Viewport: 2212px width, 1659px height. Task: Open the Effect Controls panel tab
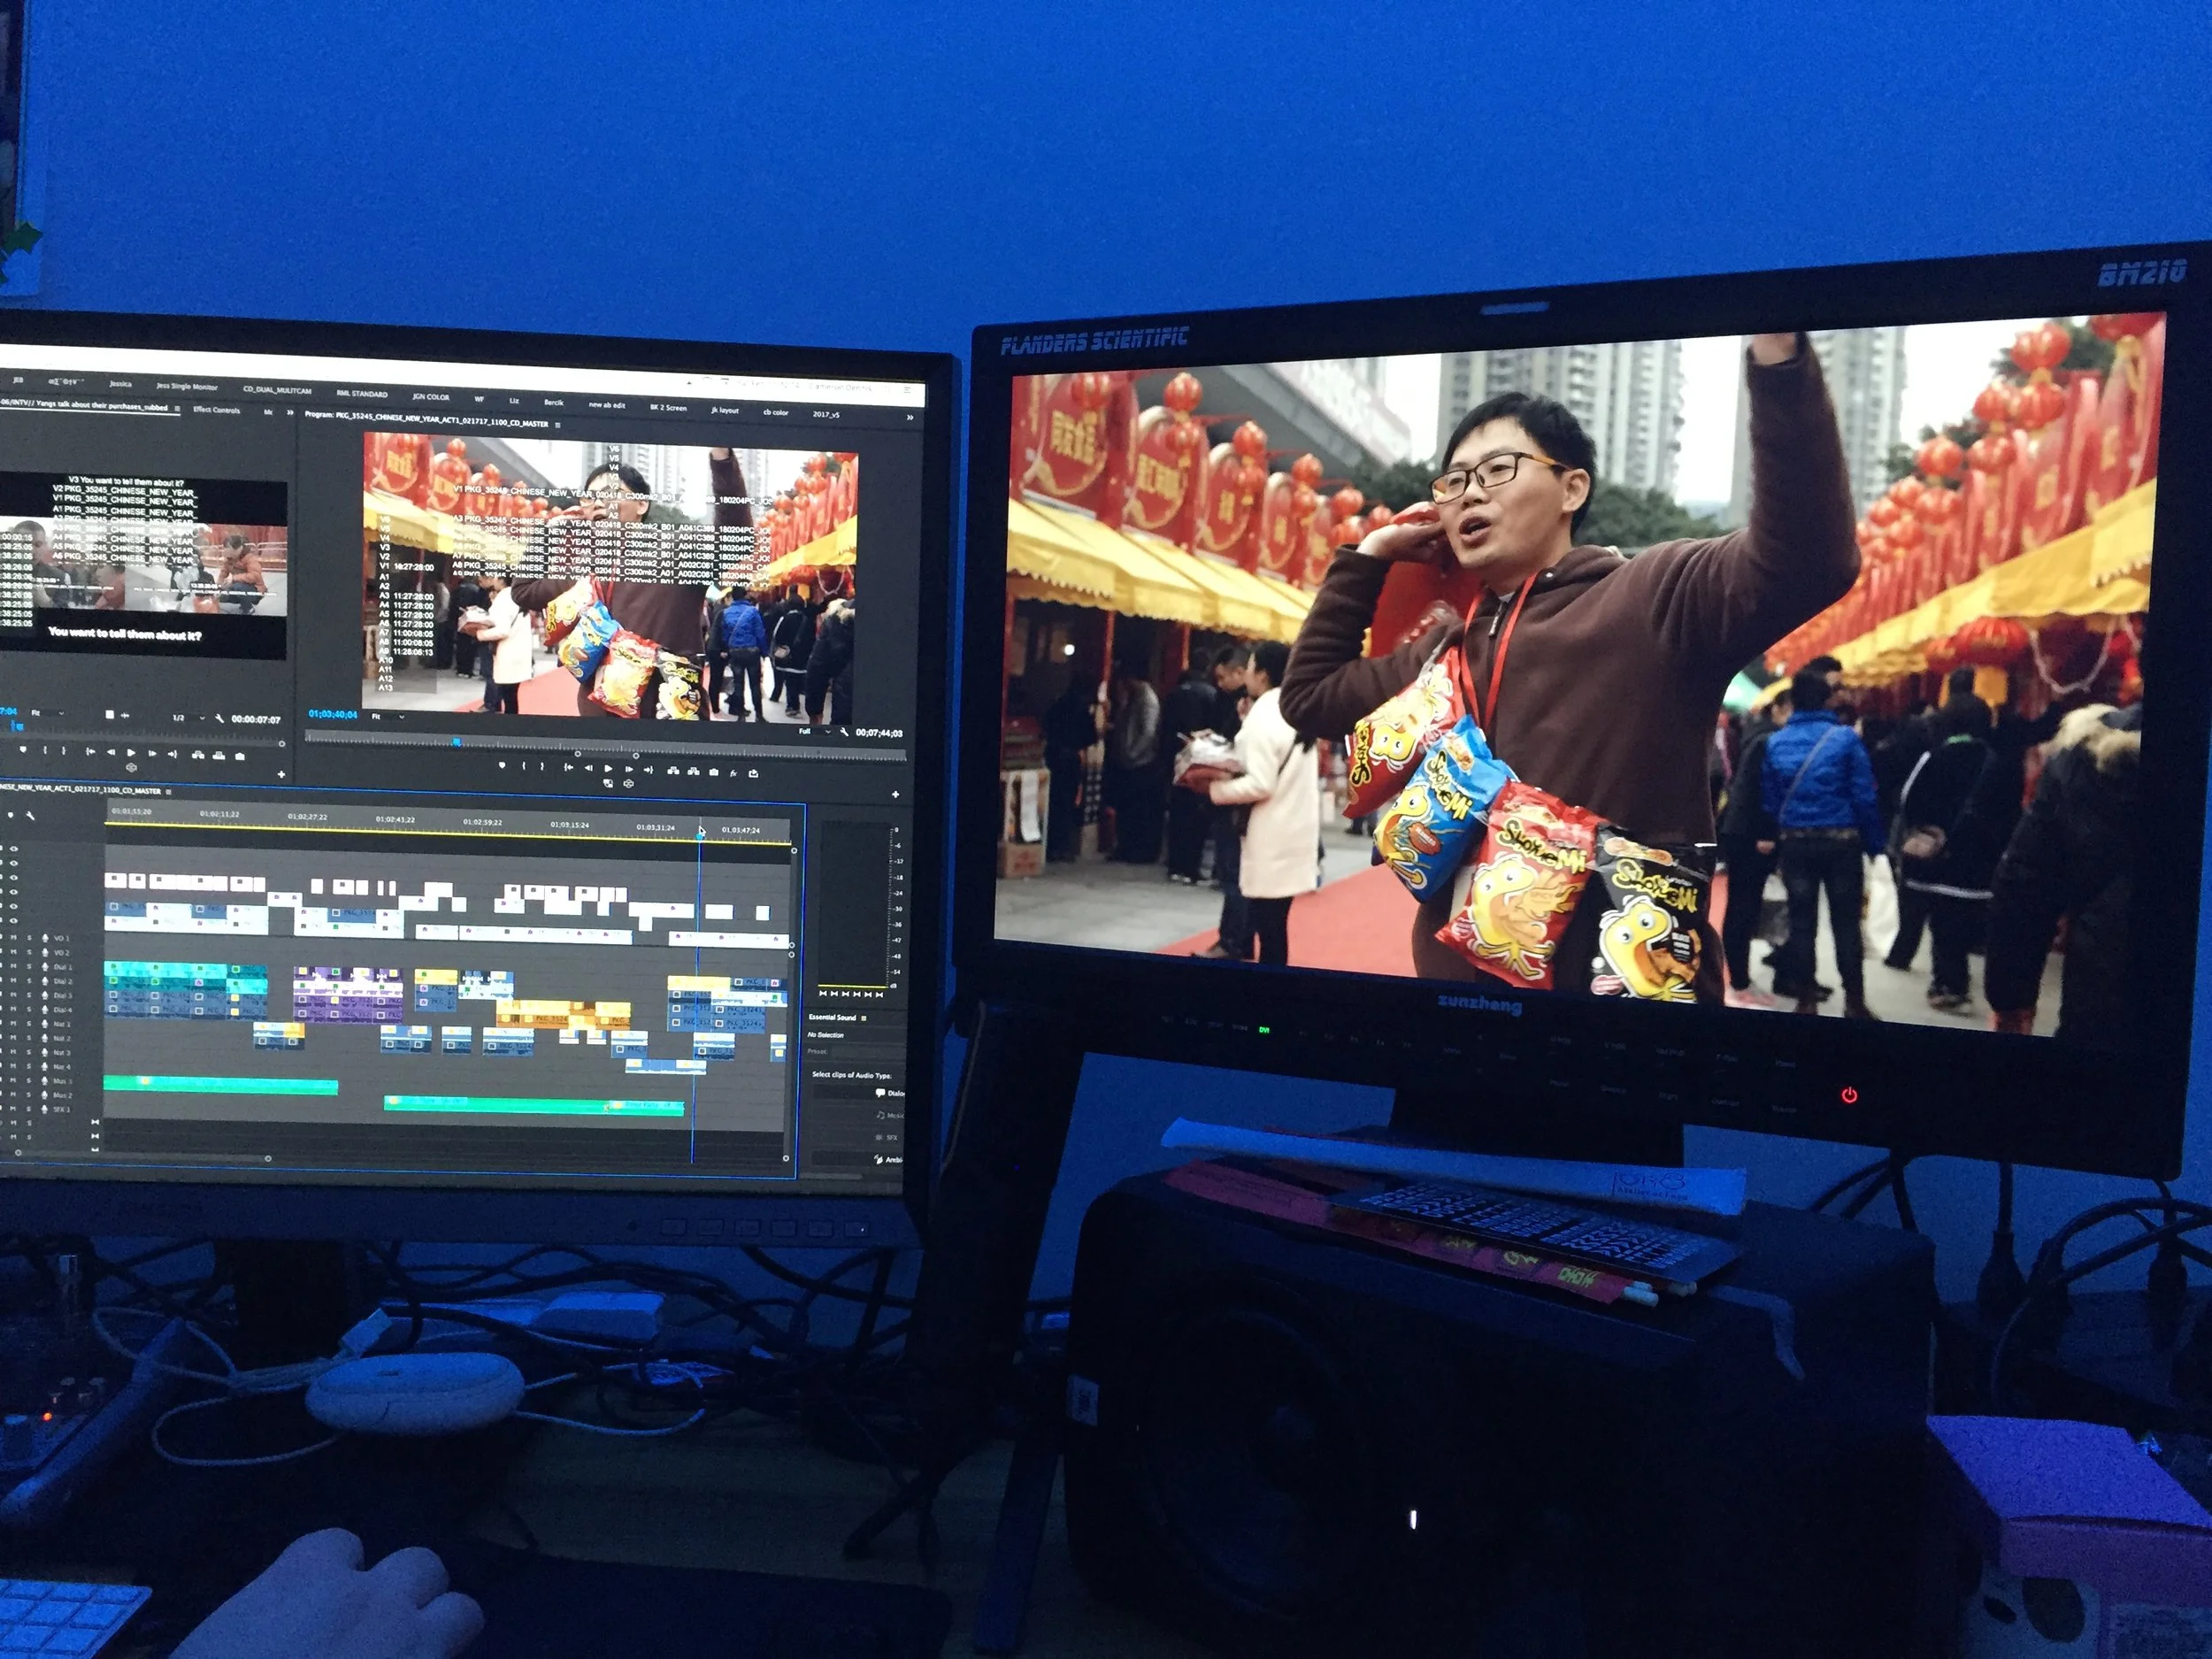click(x=216, y=410)
